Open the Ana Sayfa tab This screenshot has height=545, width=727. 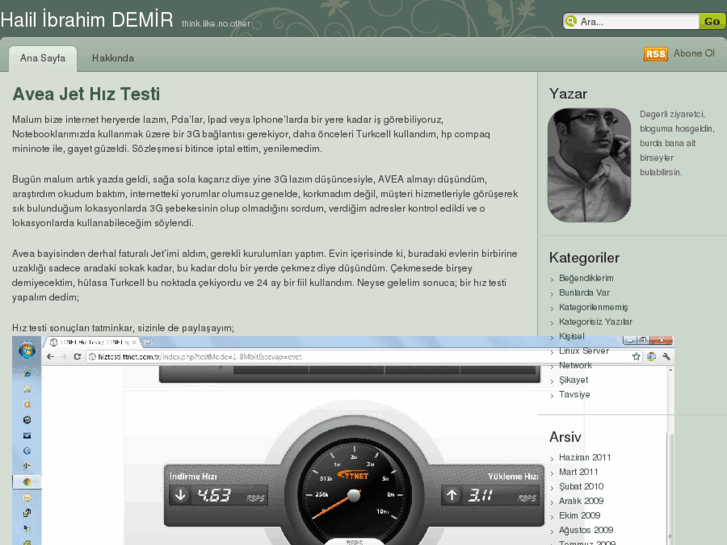(x=42, y=58)
